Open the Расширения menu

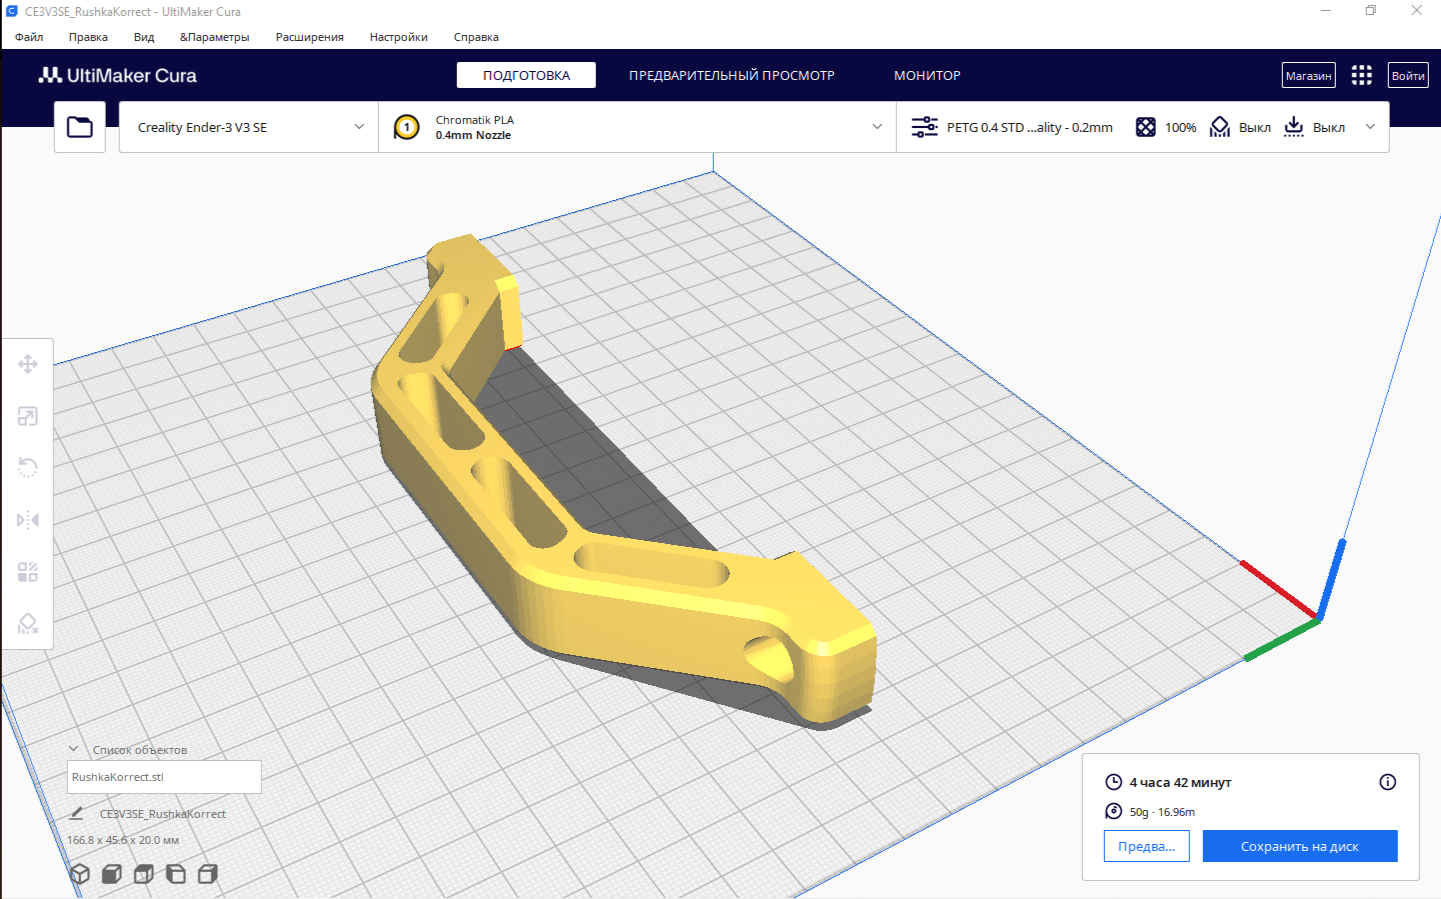pyautogui.click(x=309, y=37)
